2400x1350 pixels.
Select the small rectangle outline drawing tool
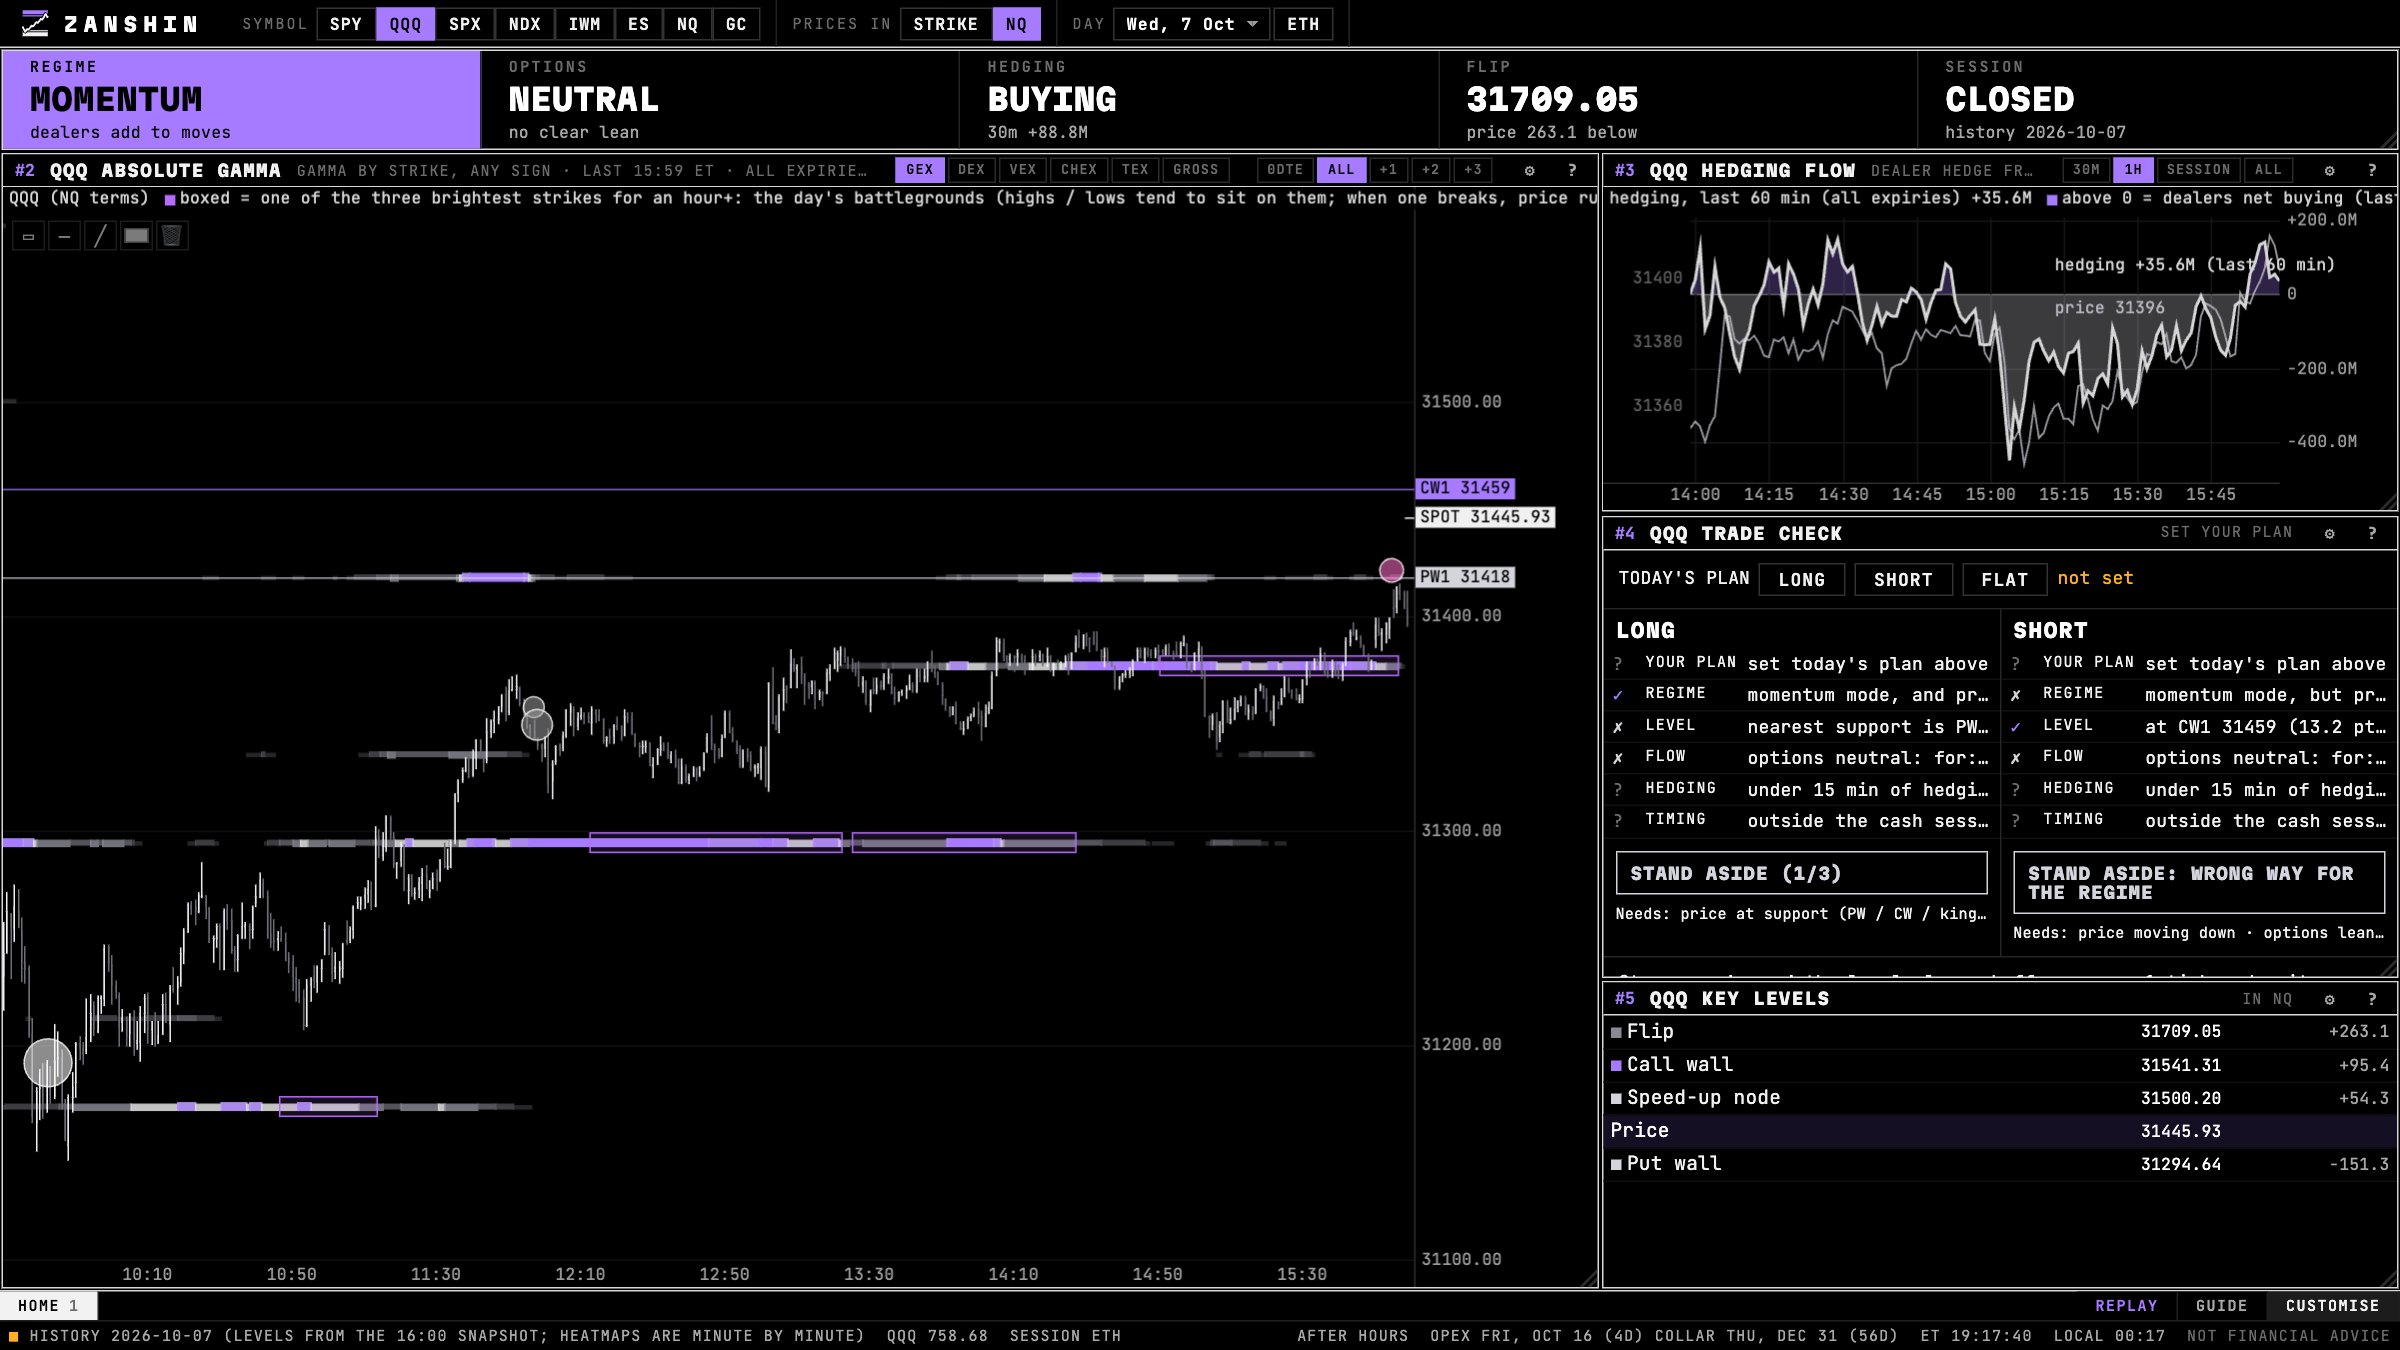tap(28, 236)
